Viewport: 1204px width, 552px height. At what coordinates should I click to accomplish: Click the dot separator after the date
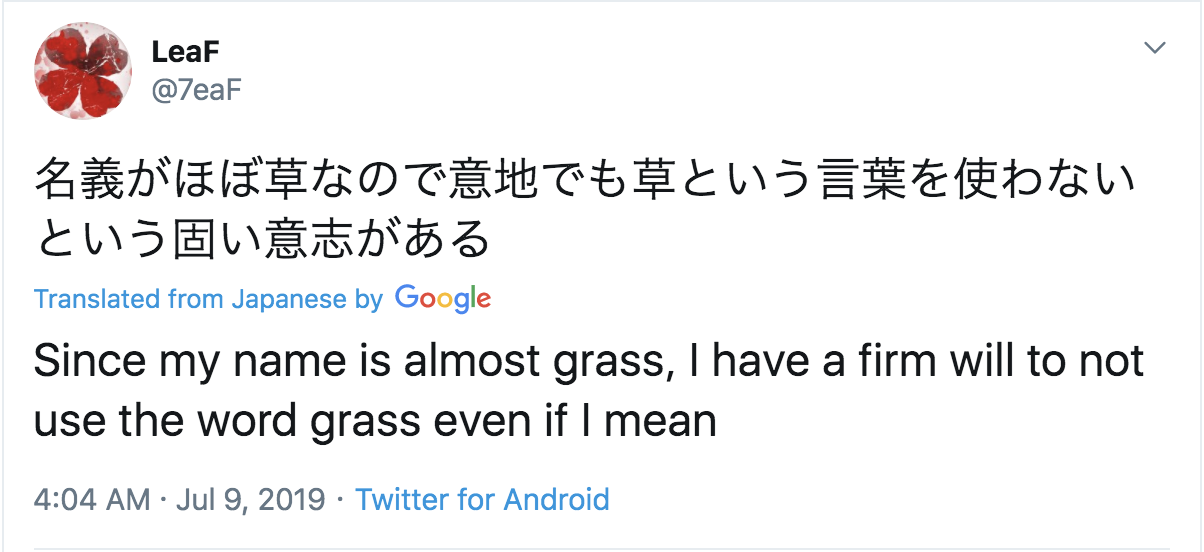click(x=340, y=499)
